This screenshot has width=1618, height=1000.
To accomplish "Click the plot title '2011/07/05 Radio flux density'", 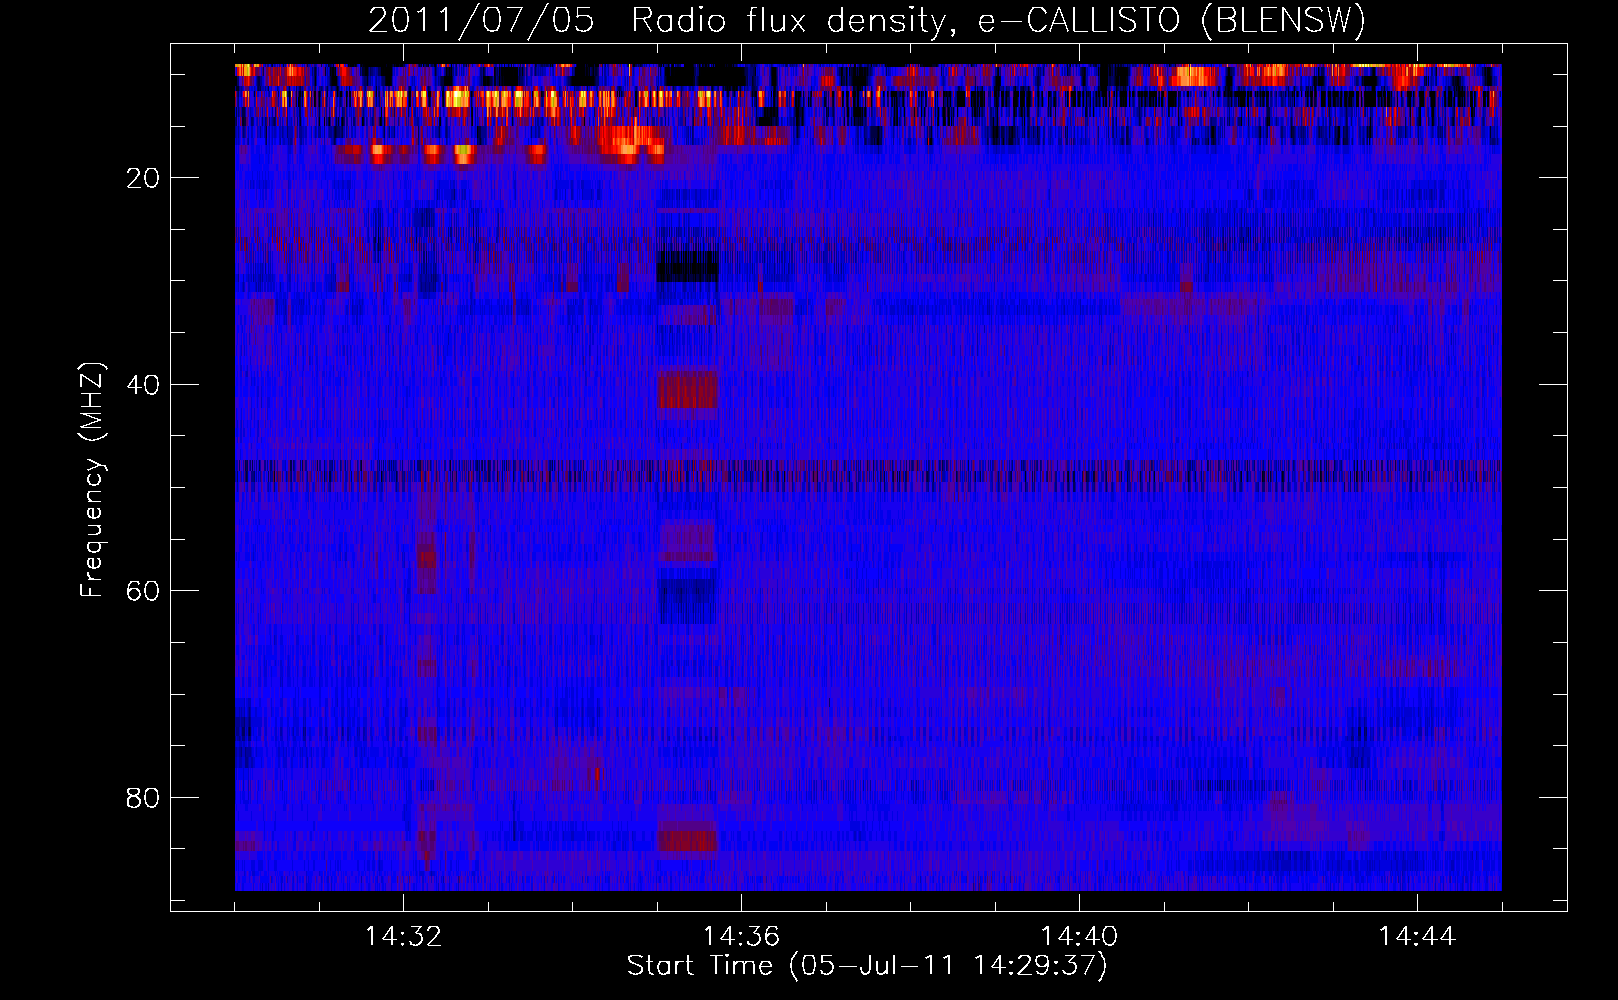I will tap(867, 21).
